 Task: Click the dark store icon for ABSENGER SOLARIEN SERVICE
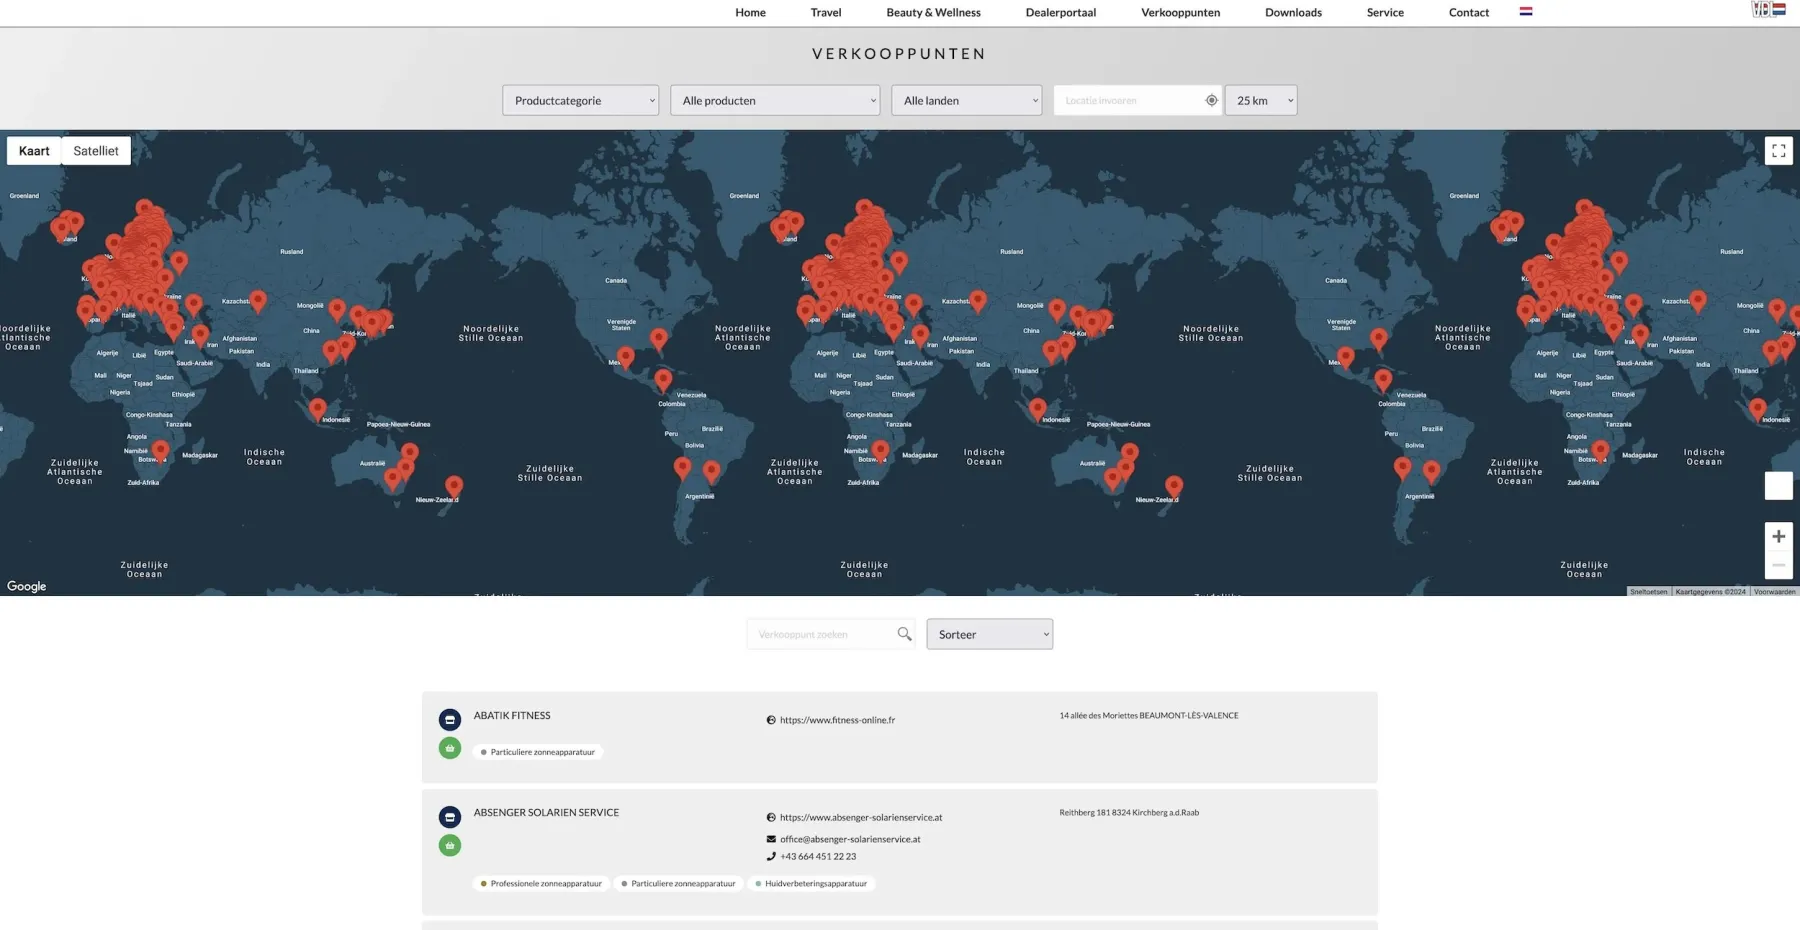[x=450, y=816]
